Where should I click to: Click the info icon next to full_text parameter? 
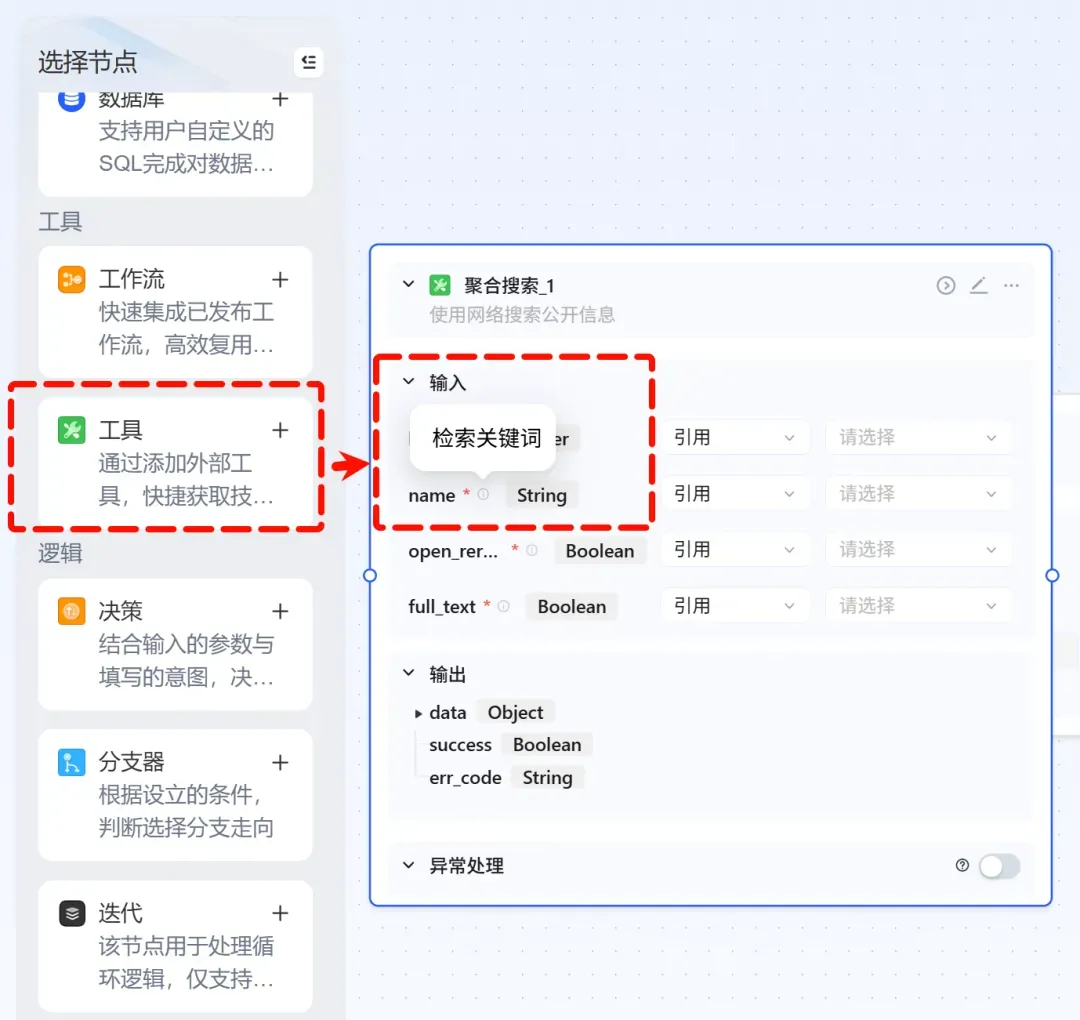coord(503,606)
